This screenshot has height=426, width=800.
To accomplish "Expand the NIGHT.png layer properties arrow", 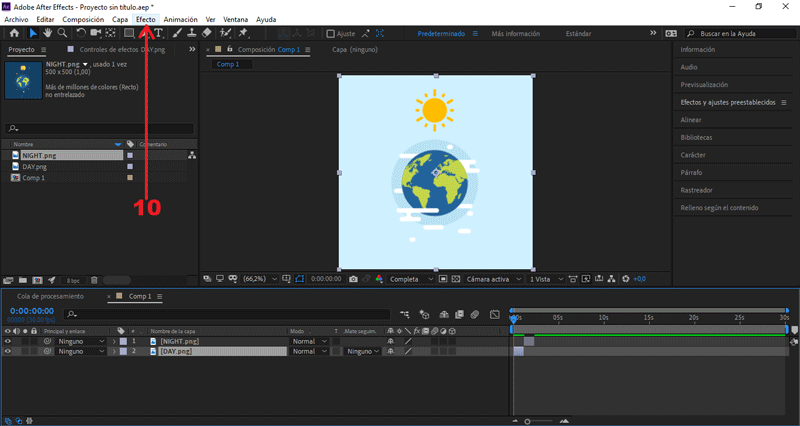I will 114,341.
